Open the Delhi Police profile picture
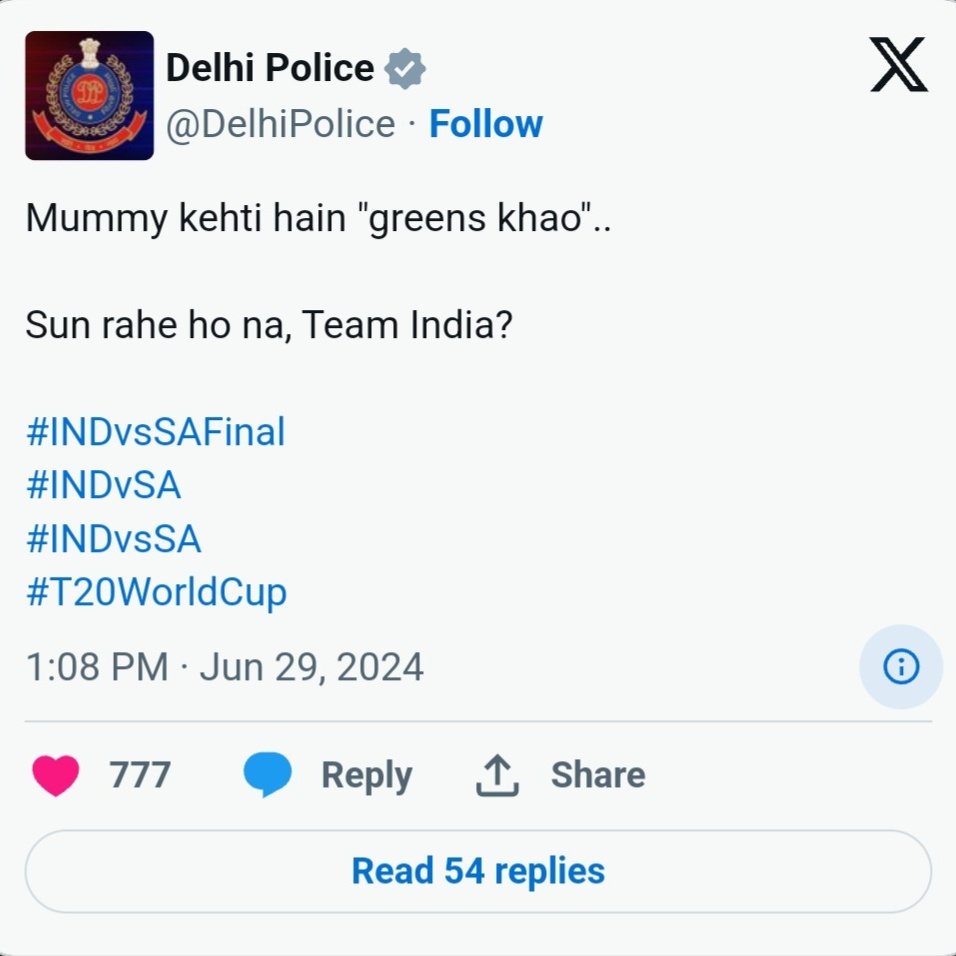 [x=89, y=96]
